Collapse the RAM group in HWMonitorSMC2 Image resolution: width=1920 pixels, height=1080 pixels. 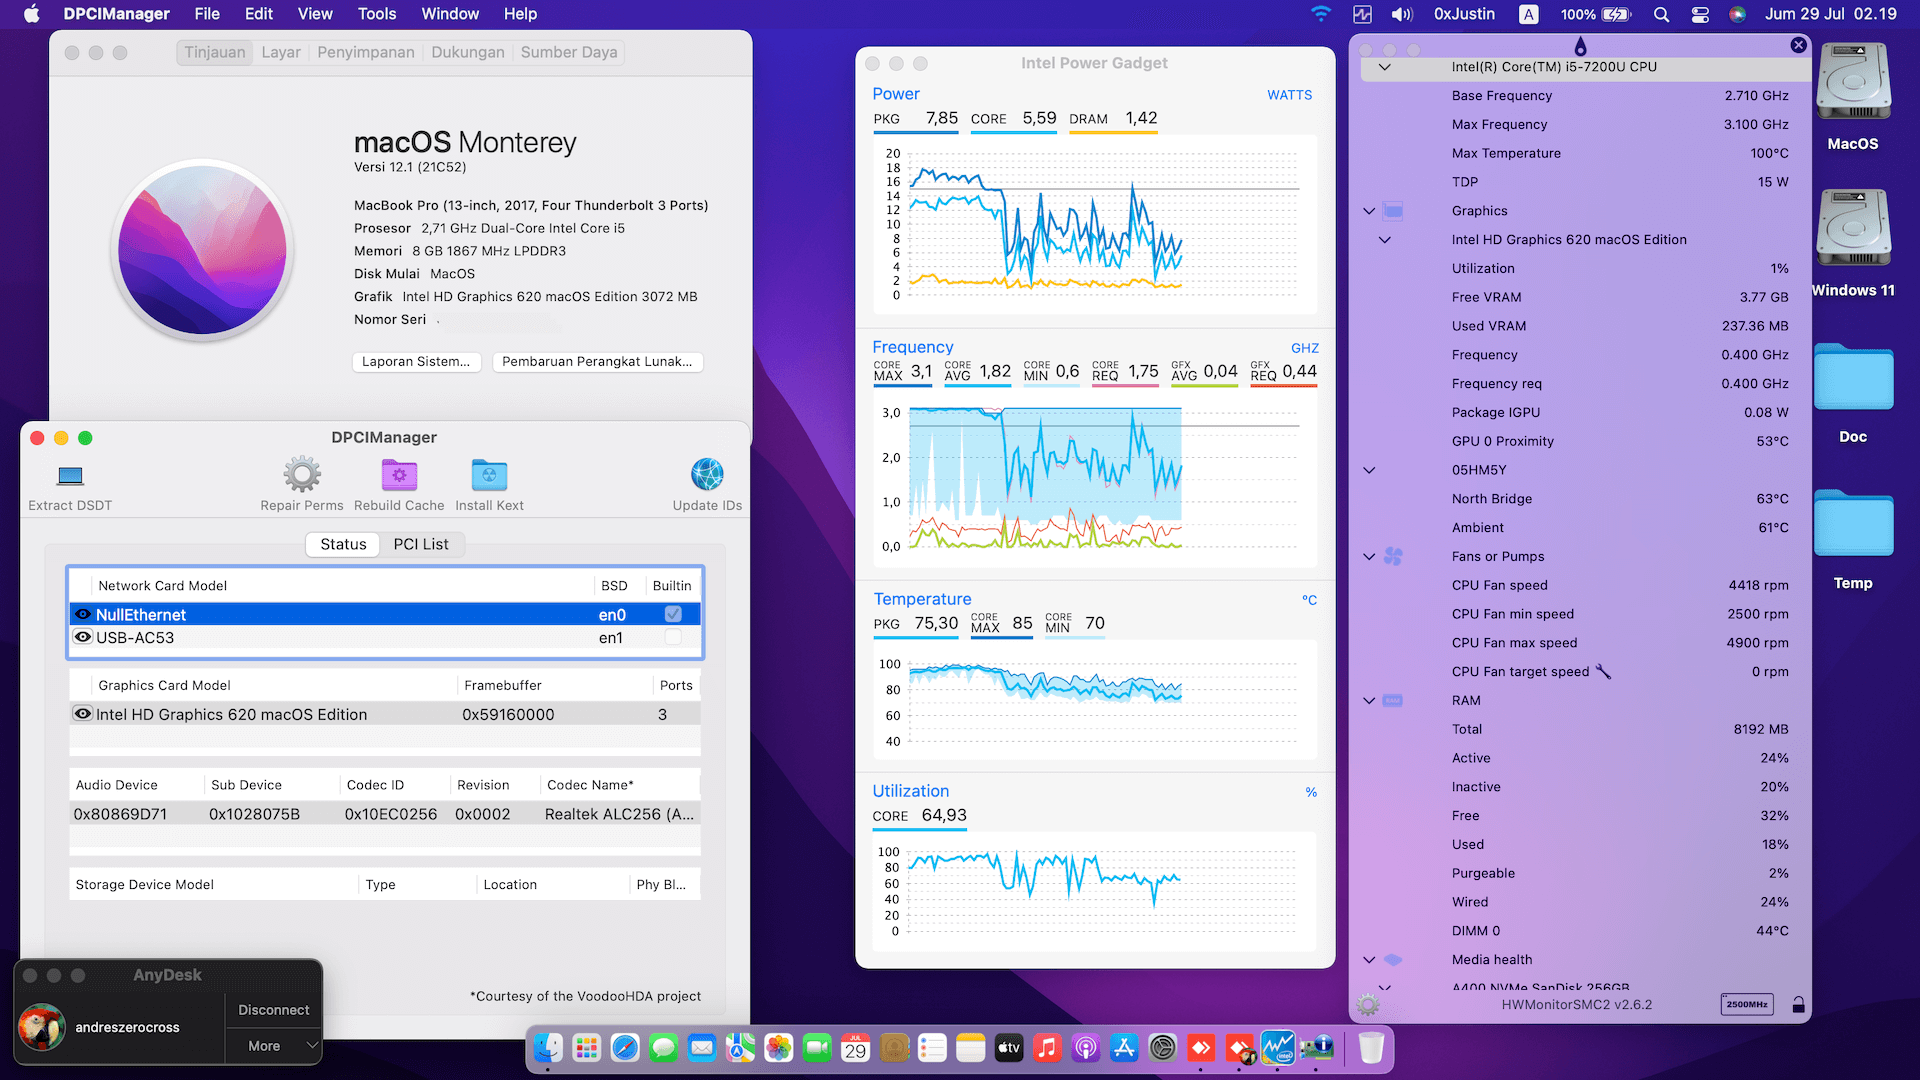(1369, 701)
